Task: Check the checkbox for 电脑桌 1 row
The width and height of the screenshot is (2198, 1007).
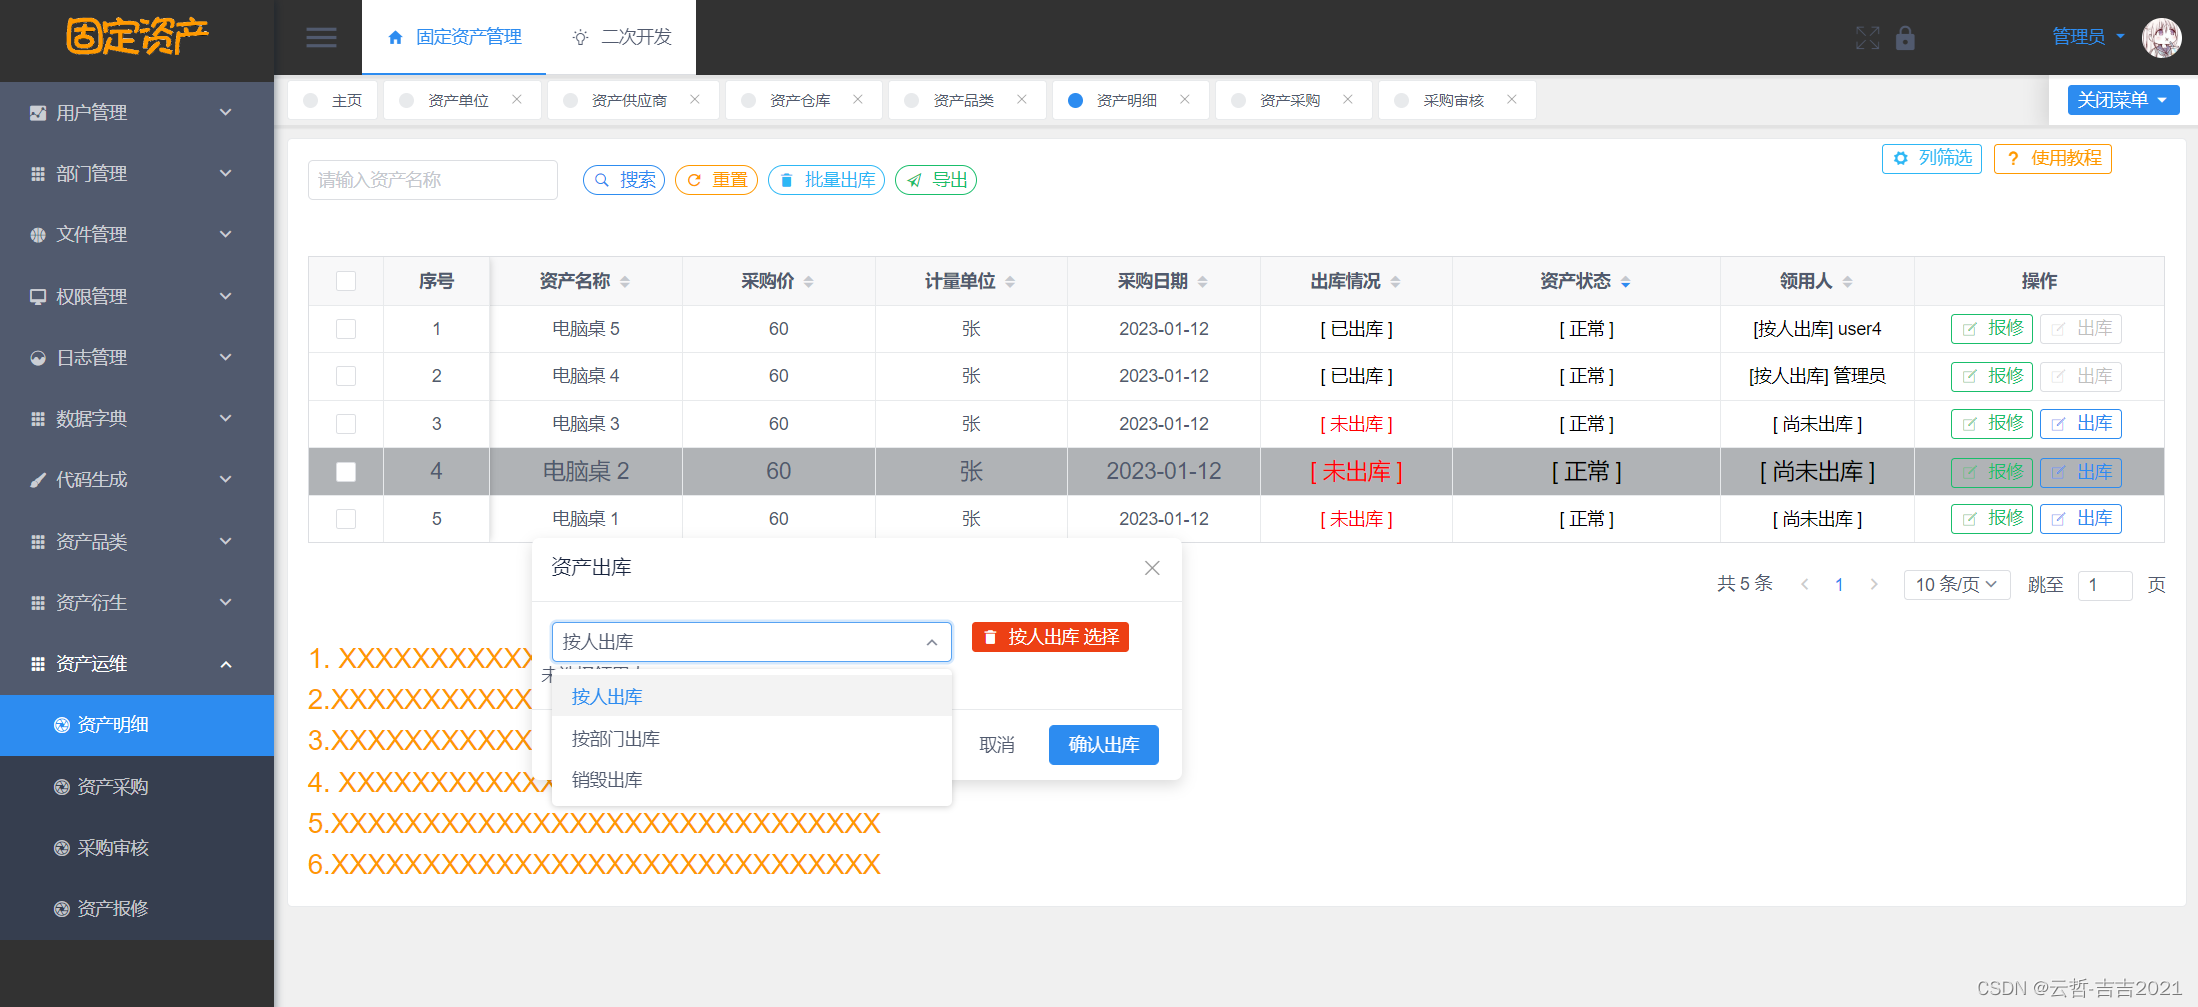Action: [x=346, y=519]
